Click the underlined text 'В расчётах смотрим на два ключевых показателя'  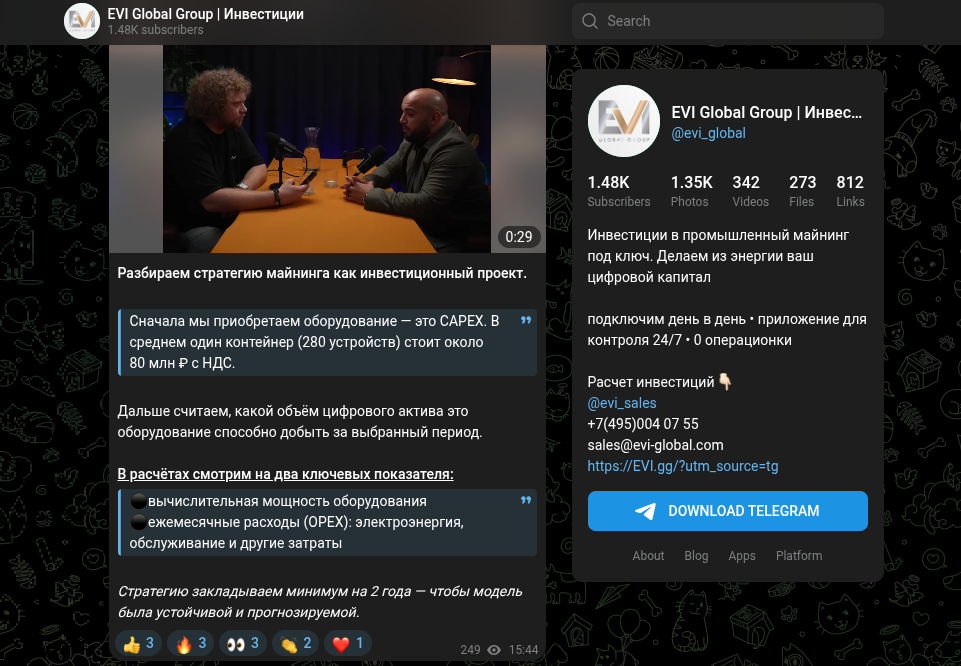(x=285, y=474)
